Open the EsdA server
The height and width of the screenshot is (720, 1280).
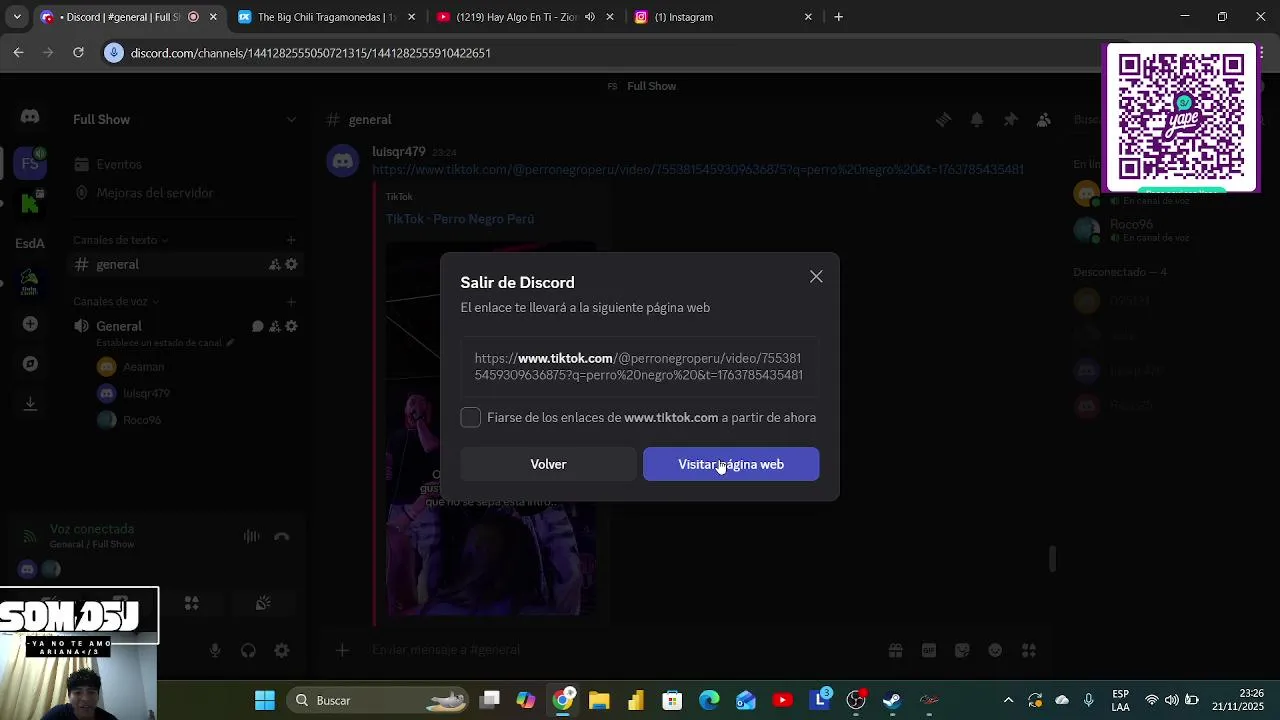30,243
